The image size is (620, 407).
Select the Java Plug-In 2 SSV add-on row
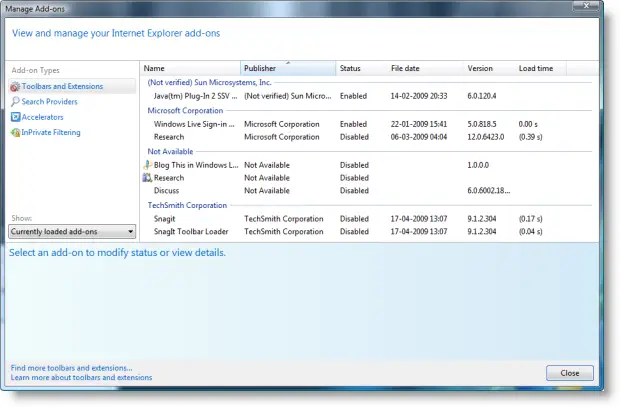[x=194, y=96]
